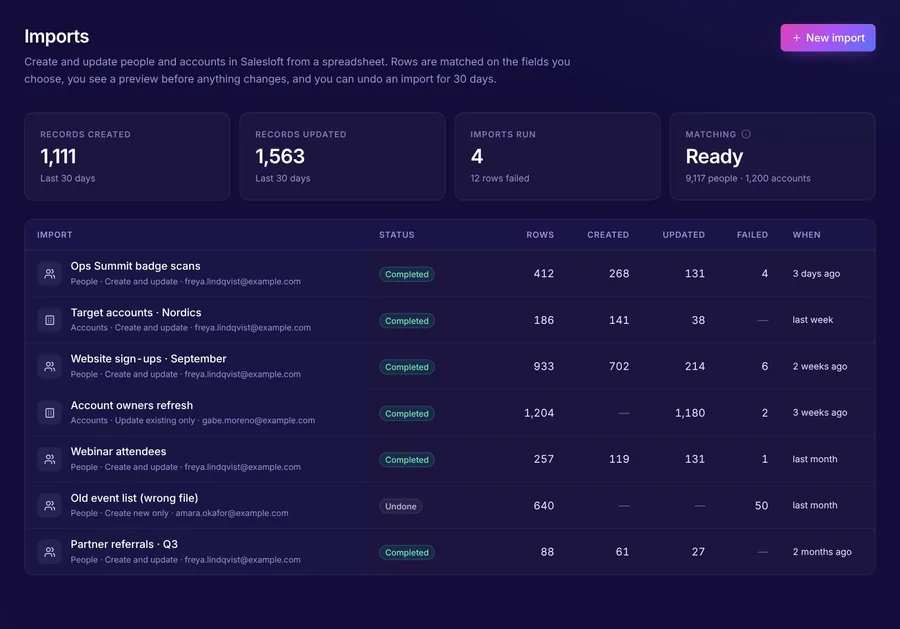Screen dimensions: 900x629
Task: Click people icon for Website sign-ups September
Action: 50,366
